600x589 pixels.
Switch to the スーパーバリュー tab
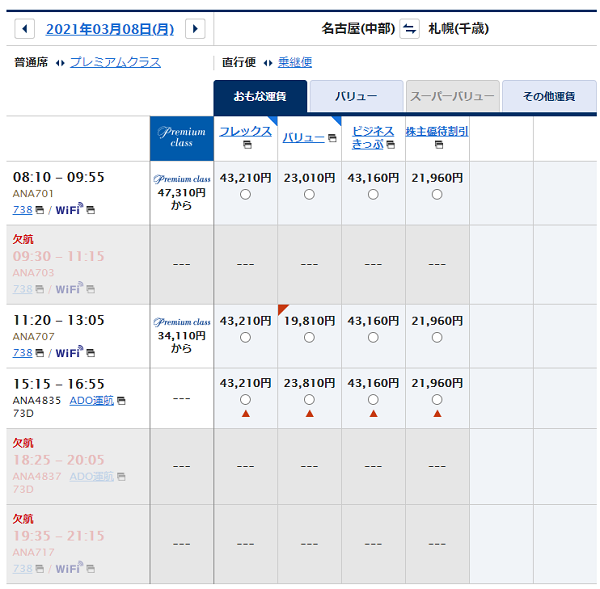pos(453,96)
